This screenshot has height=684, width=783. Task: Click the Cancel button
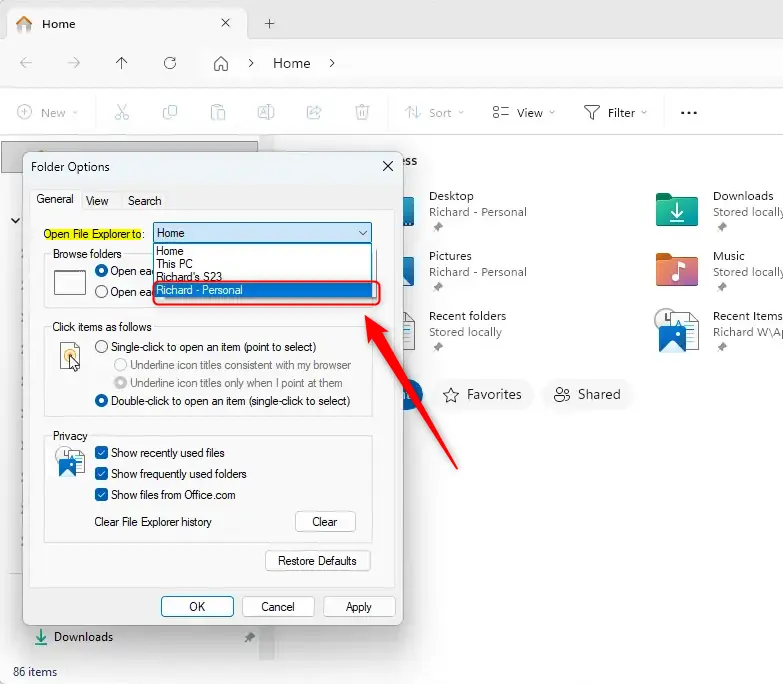click(x=278, y=607)
